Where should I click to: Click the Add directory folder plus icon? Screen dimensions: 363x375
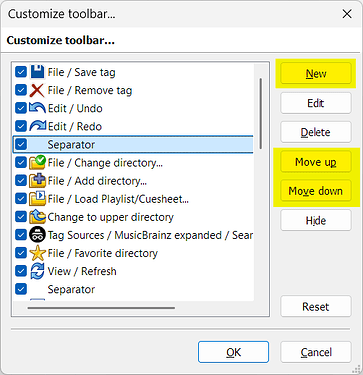[37, 180]
